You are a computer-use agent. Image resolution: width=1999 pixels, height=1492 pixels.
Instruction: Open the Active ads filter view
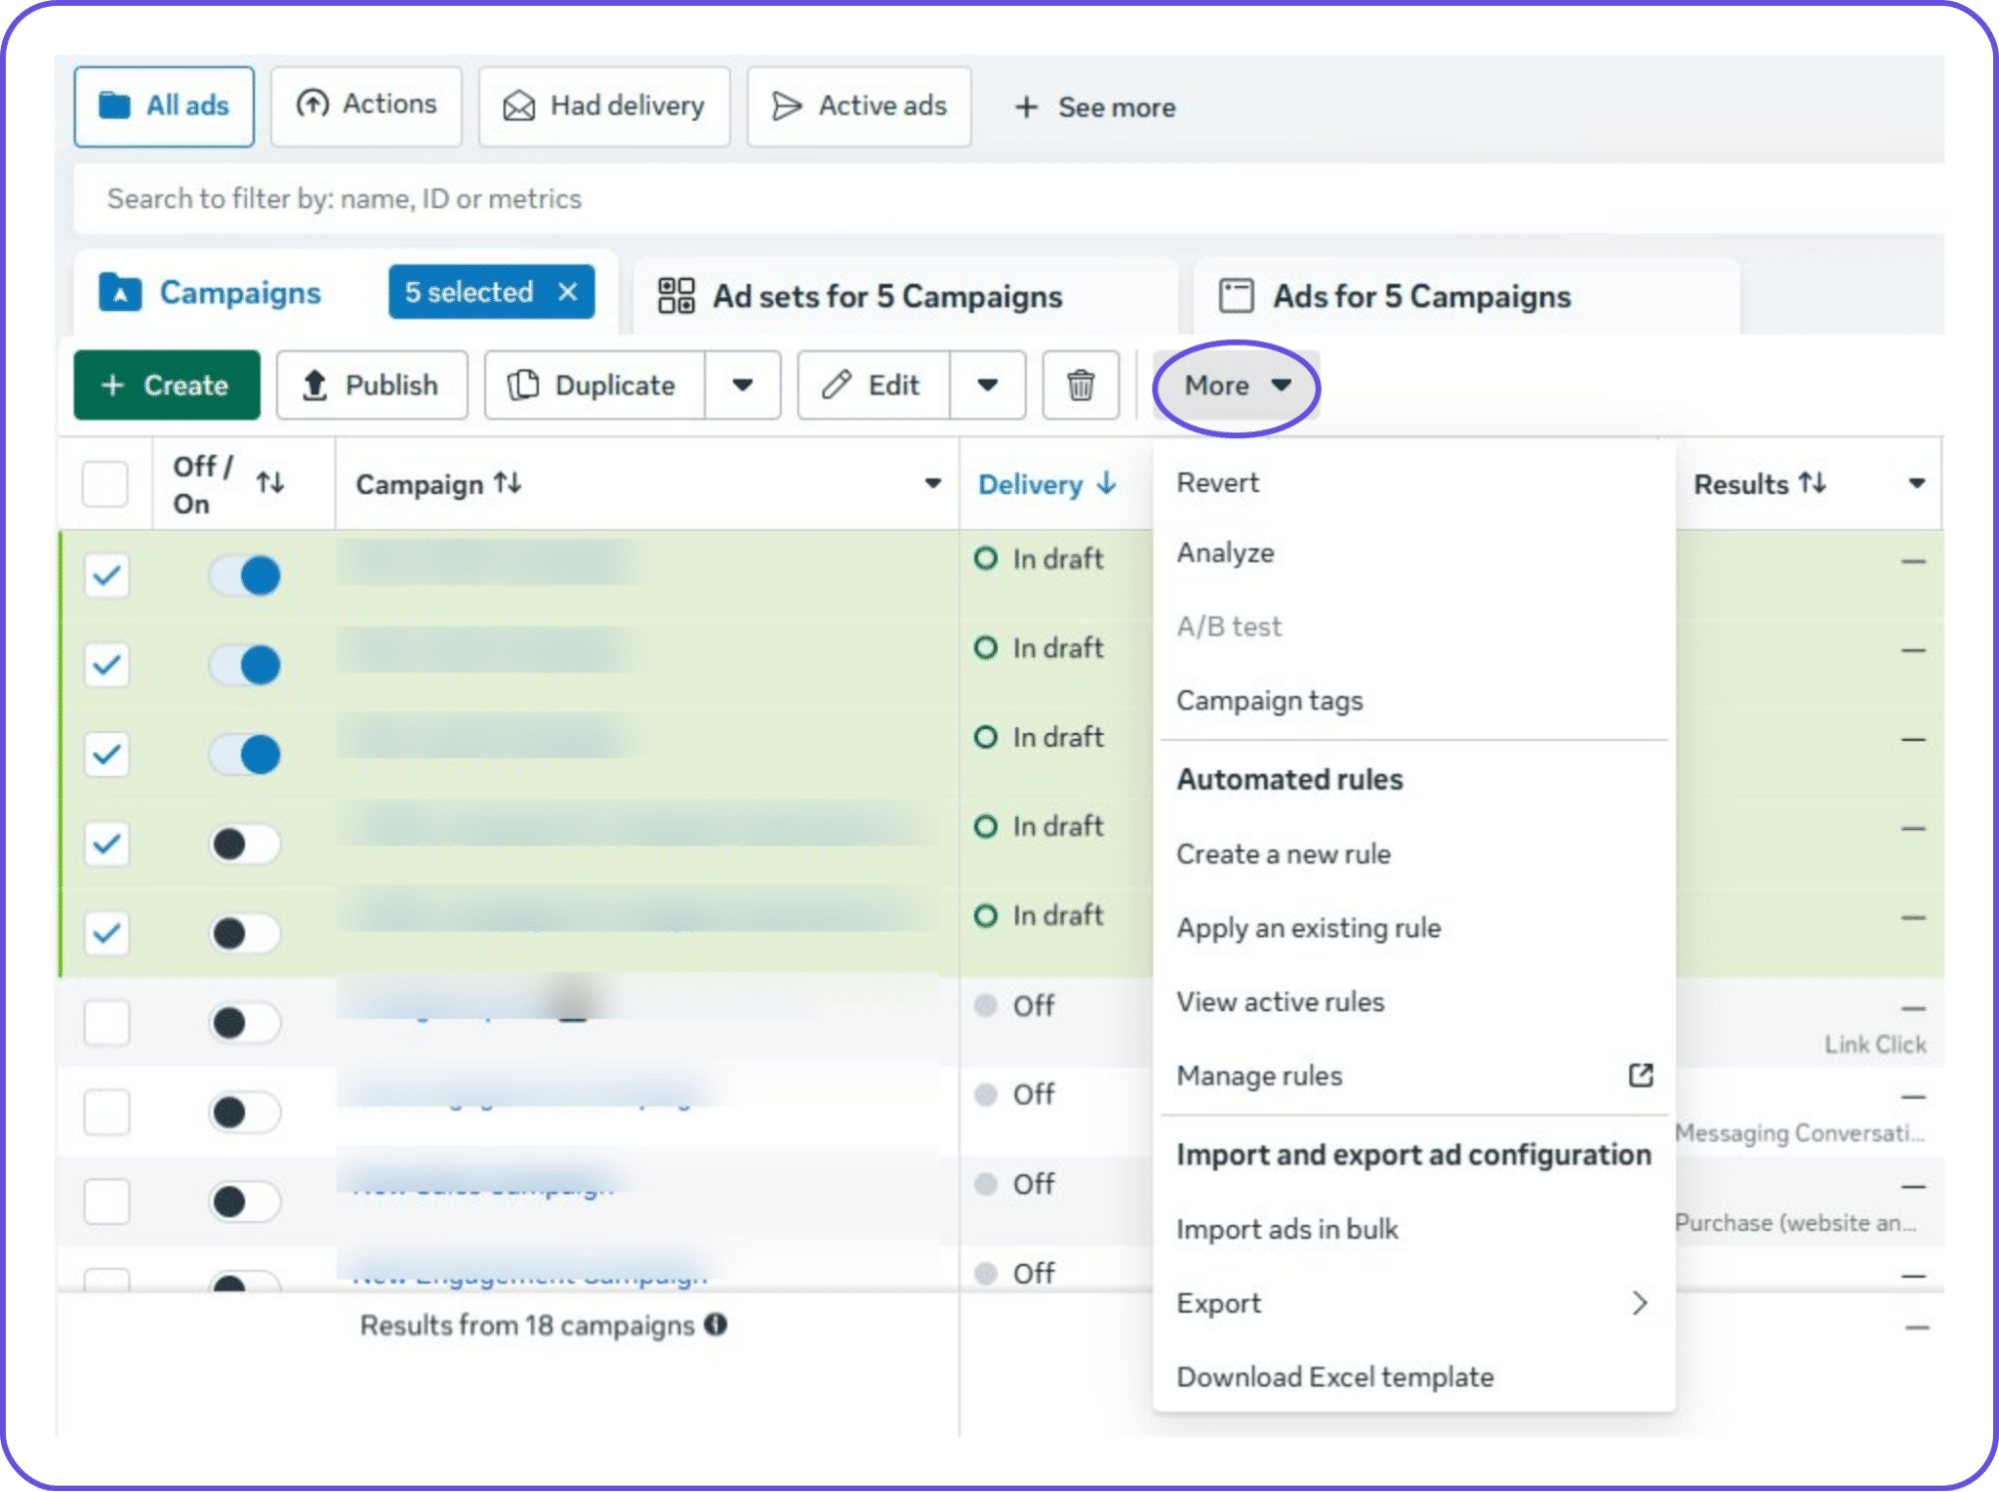click(x=859, y=106)
